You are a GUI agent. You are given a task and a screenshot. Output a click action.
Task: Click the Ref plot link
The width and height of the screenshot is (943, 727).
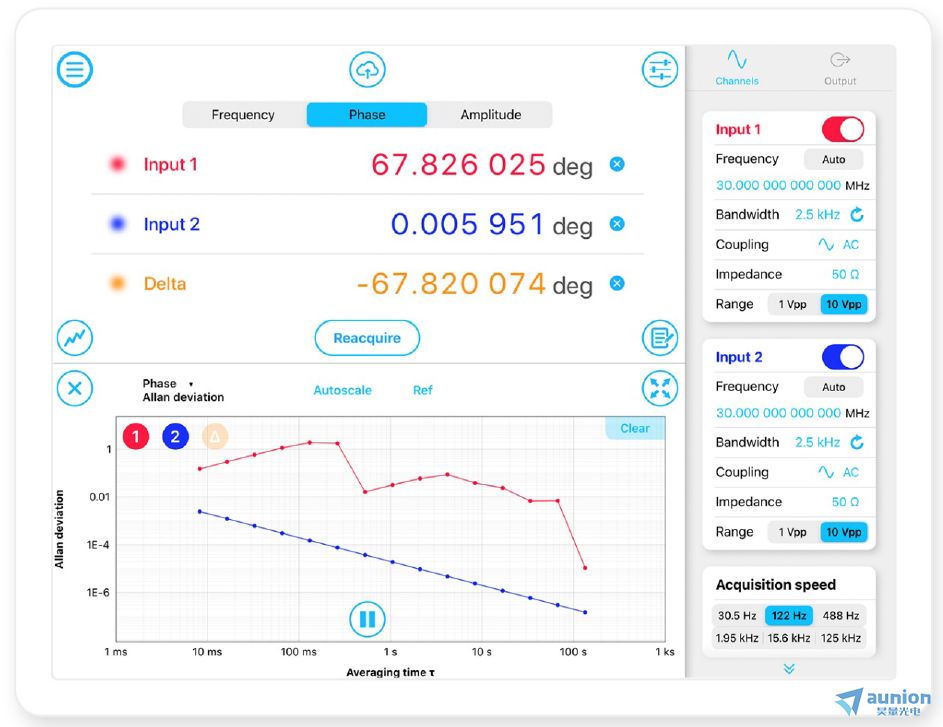423,390
